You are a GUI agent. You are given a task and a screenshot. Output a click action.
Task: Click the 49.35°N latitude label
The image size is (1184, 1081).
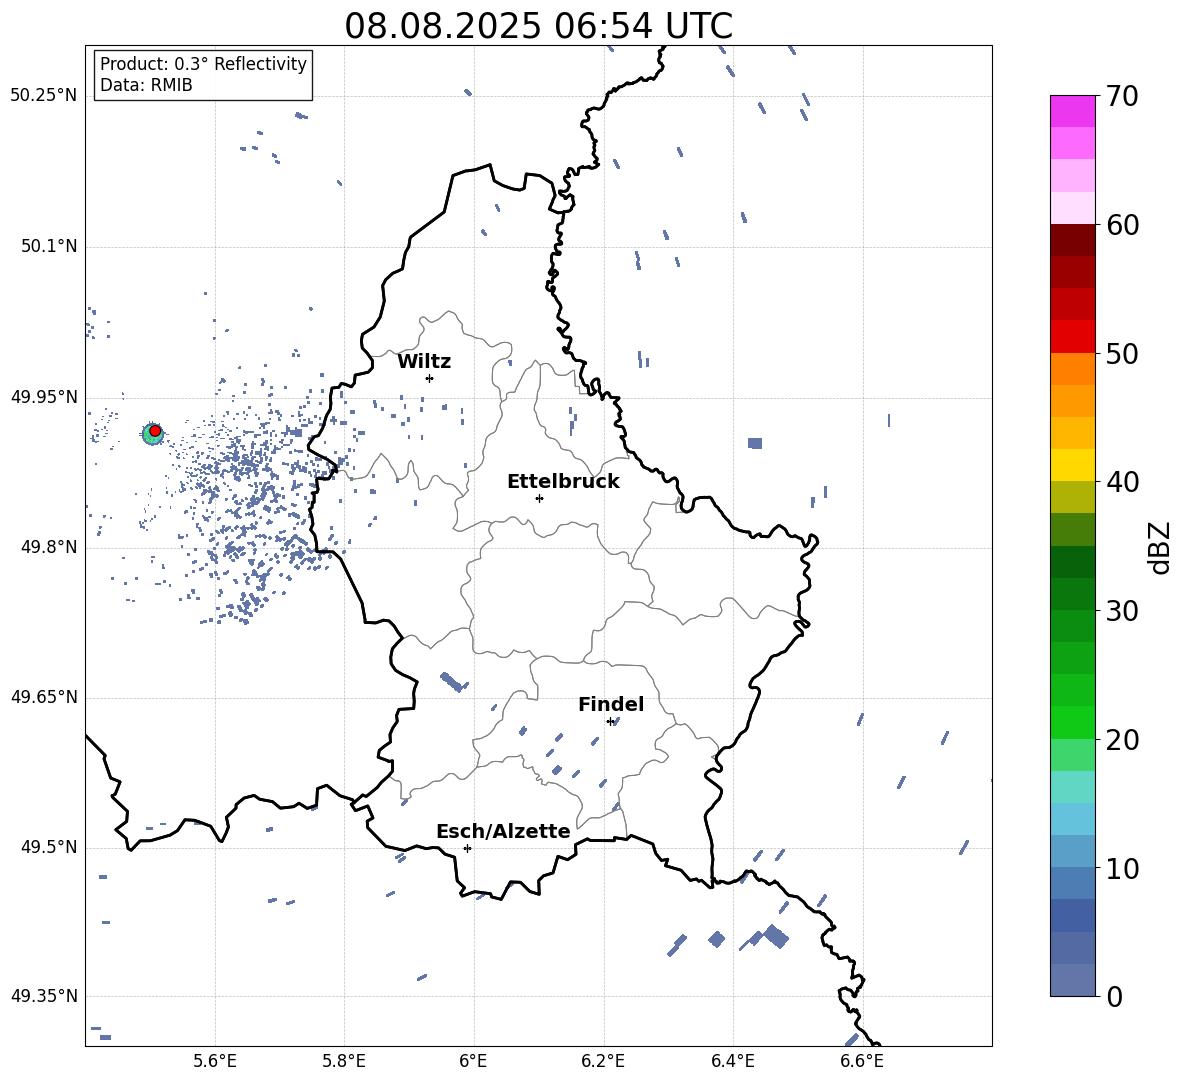(x=44, y=996)
